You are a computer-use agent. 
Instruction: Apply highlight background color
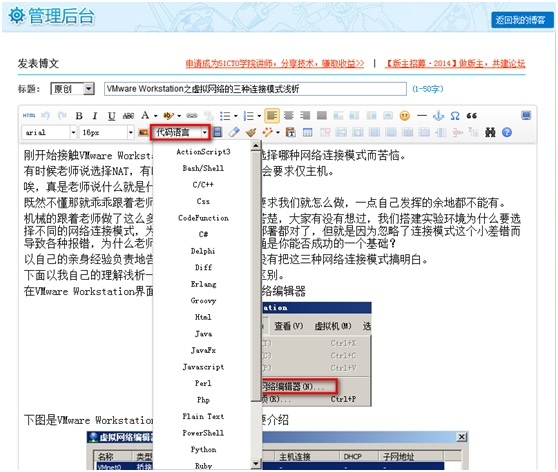click(169, 116)
